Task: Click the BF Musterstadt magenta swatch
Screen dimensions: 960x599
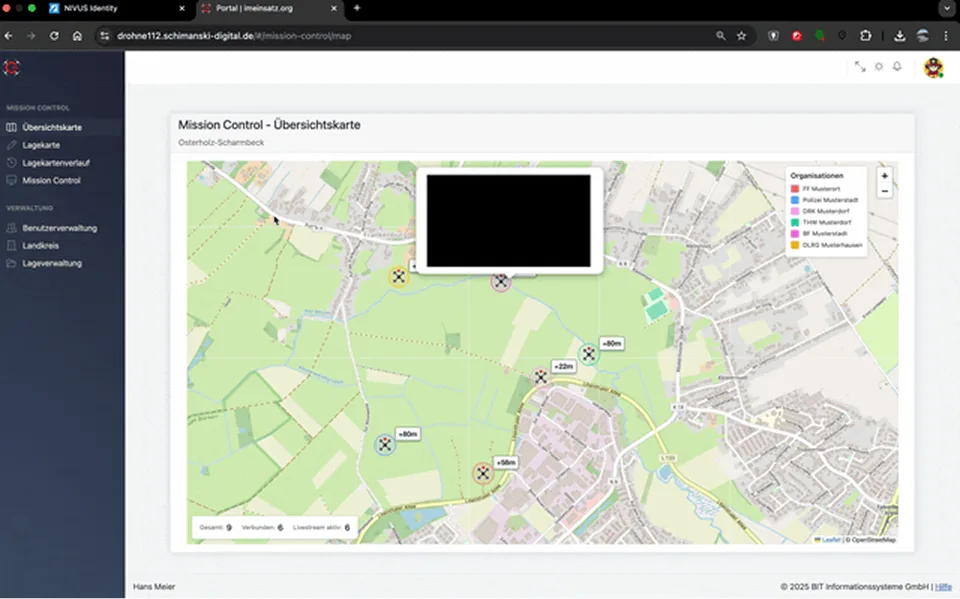Action: 795,233
